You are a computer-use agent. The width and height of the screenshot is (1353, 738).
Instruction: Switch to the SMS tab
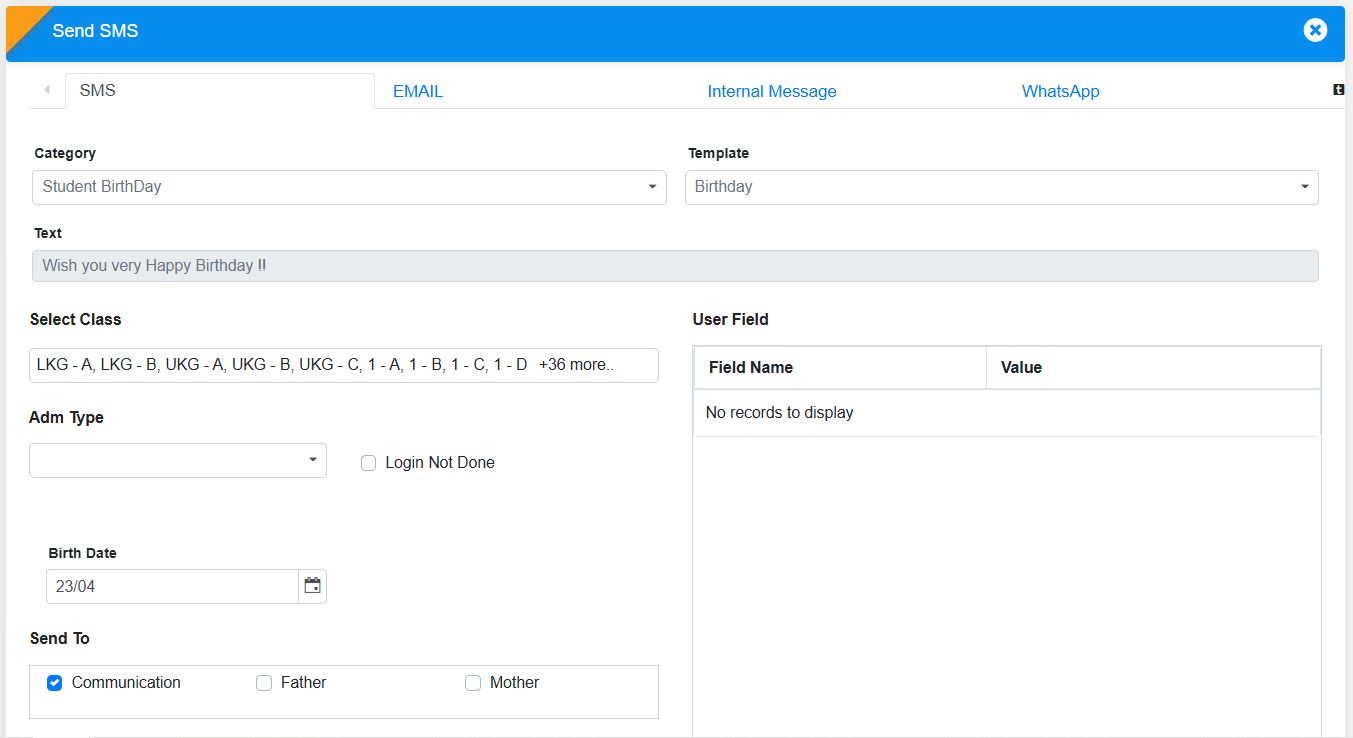point(98,90)
